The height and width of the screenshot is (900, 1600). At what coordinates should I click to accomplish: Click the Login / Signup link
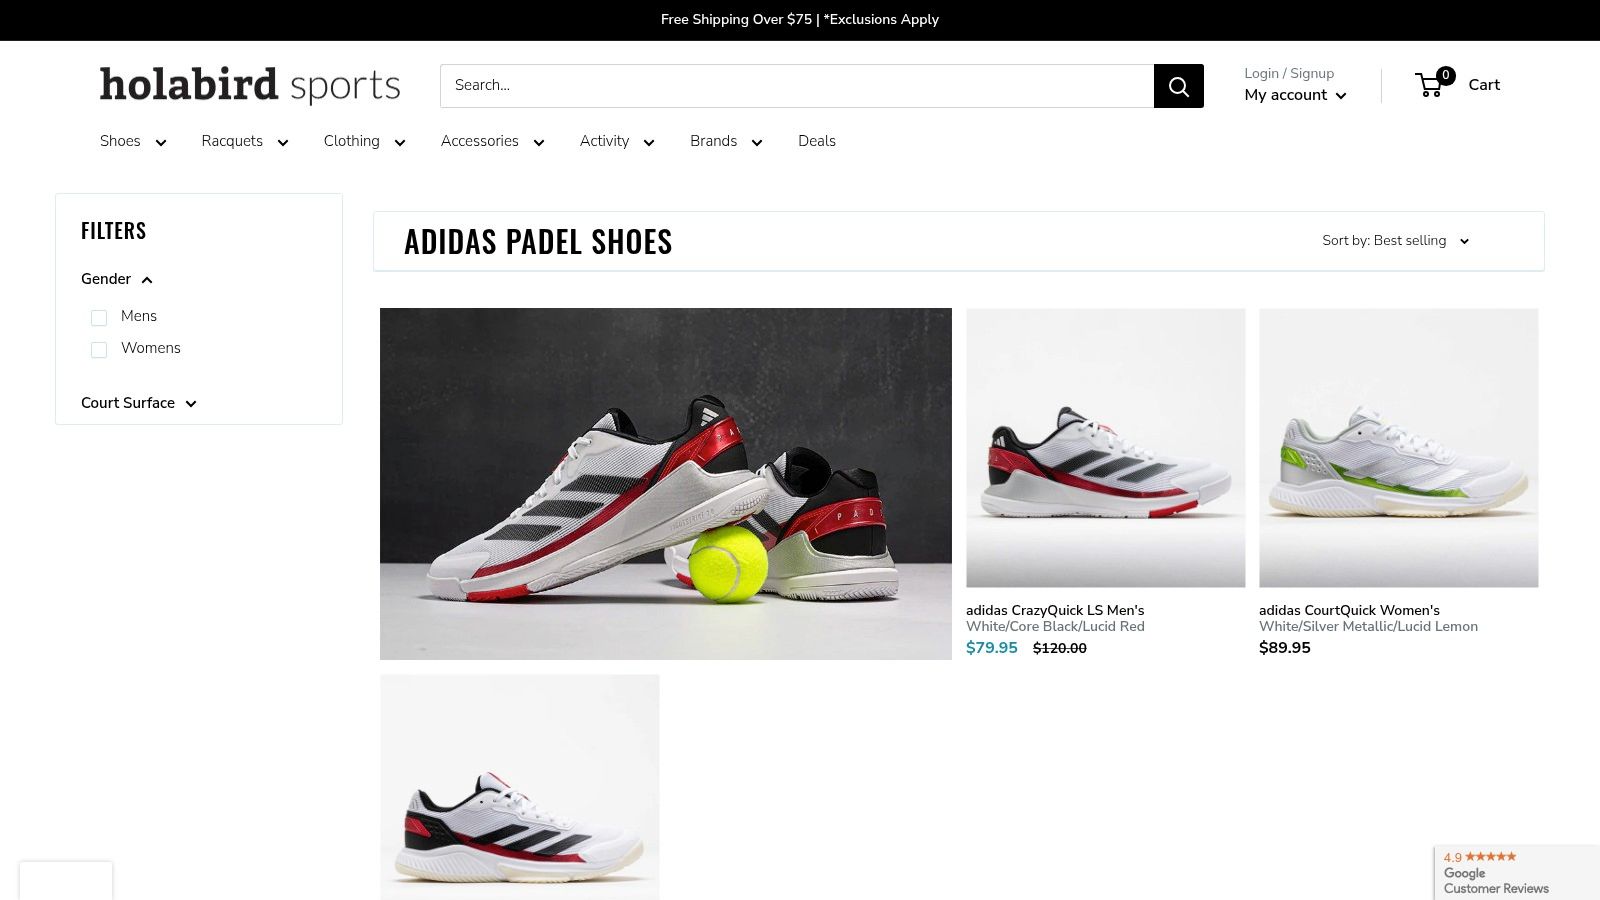click(x=1289, y=73)
